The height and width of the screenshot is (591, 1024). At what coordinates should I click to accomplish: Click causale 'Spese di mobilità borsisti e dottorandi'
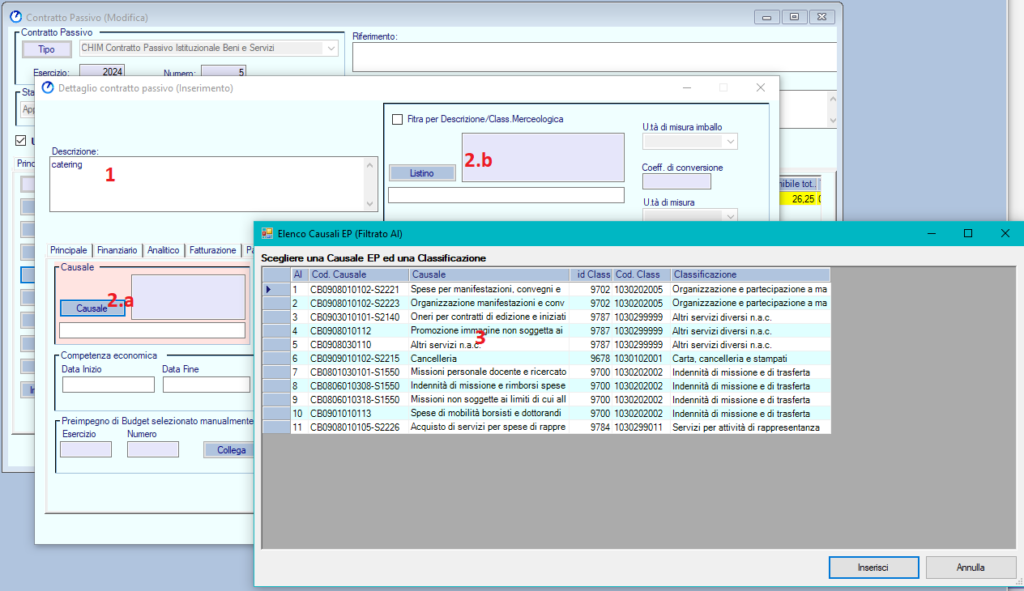(486, 413)
